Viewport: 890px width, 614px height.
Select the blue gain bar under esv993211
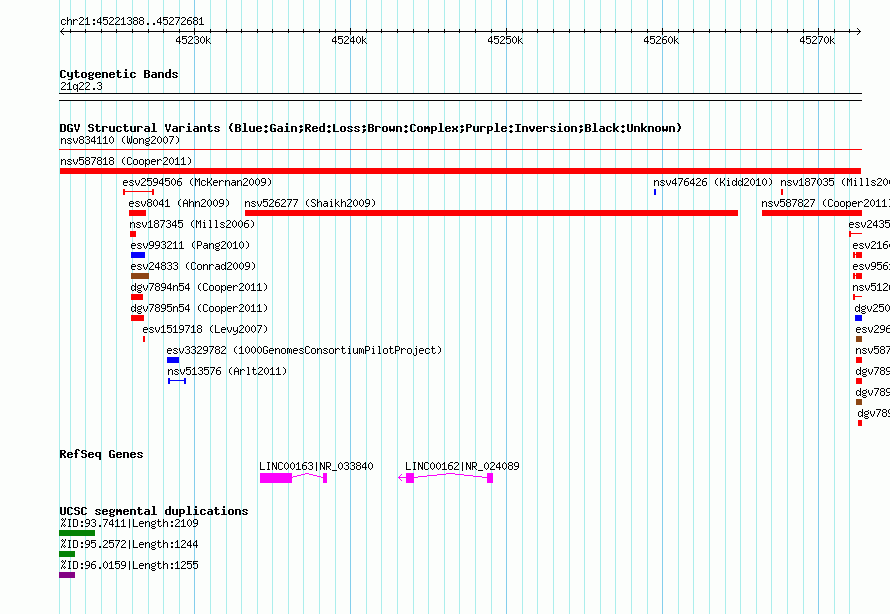(138, 255)
